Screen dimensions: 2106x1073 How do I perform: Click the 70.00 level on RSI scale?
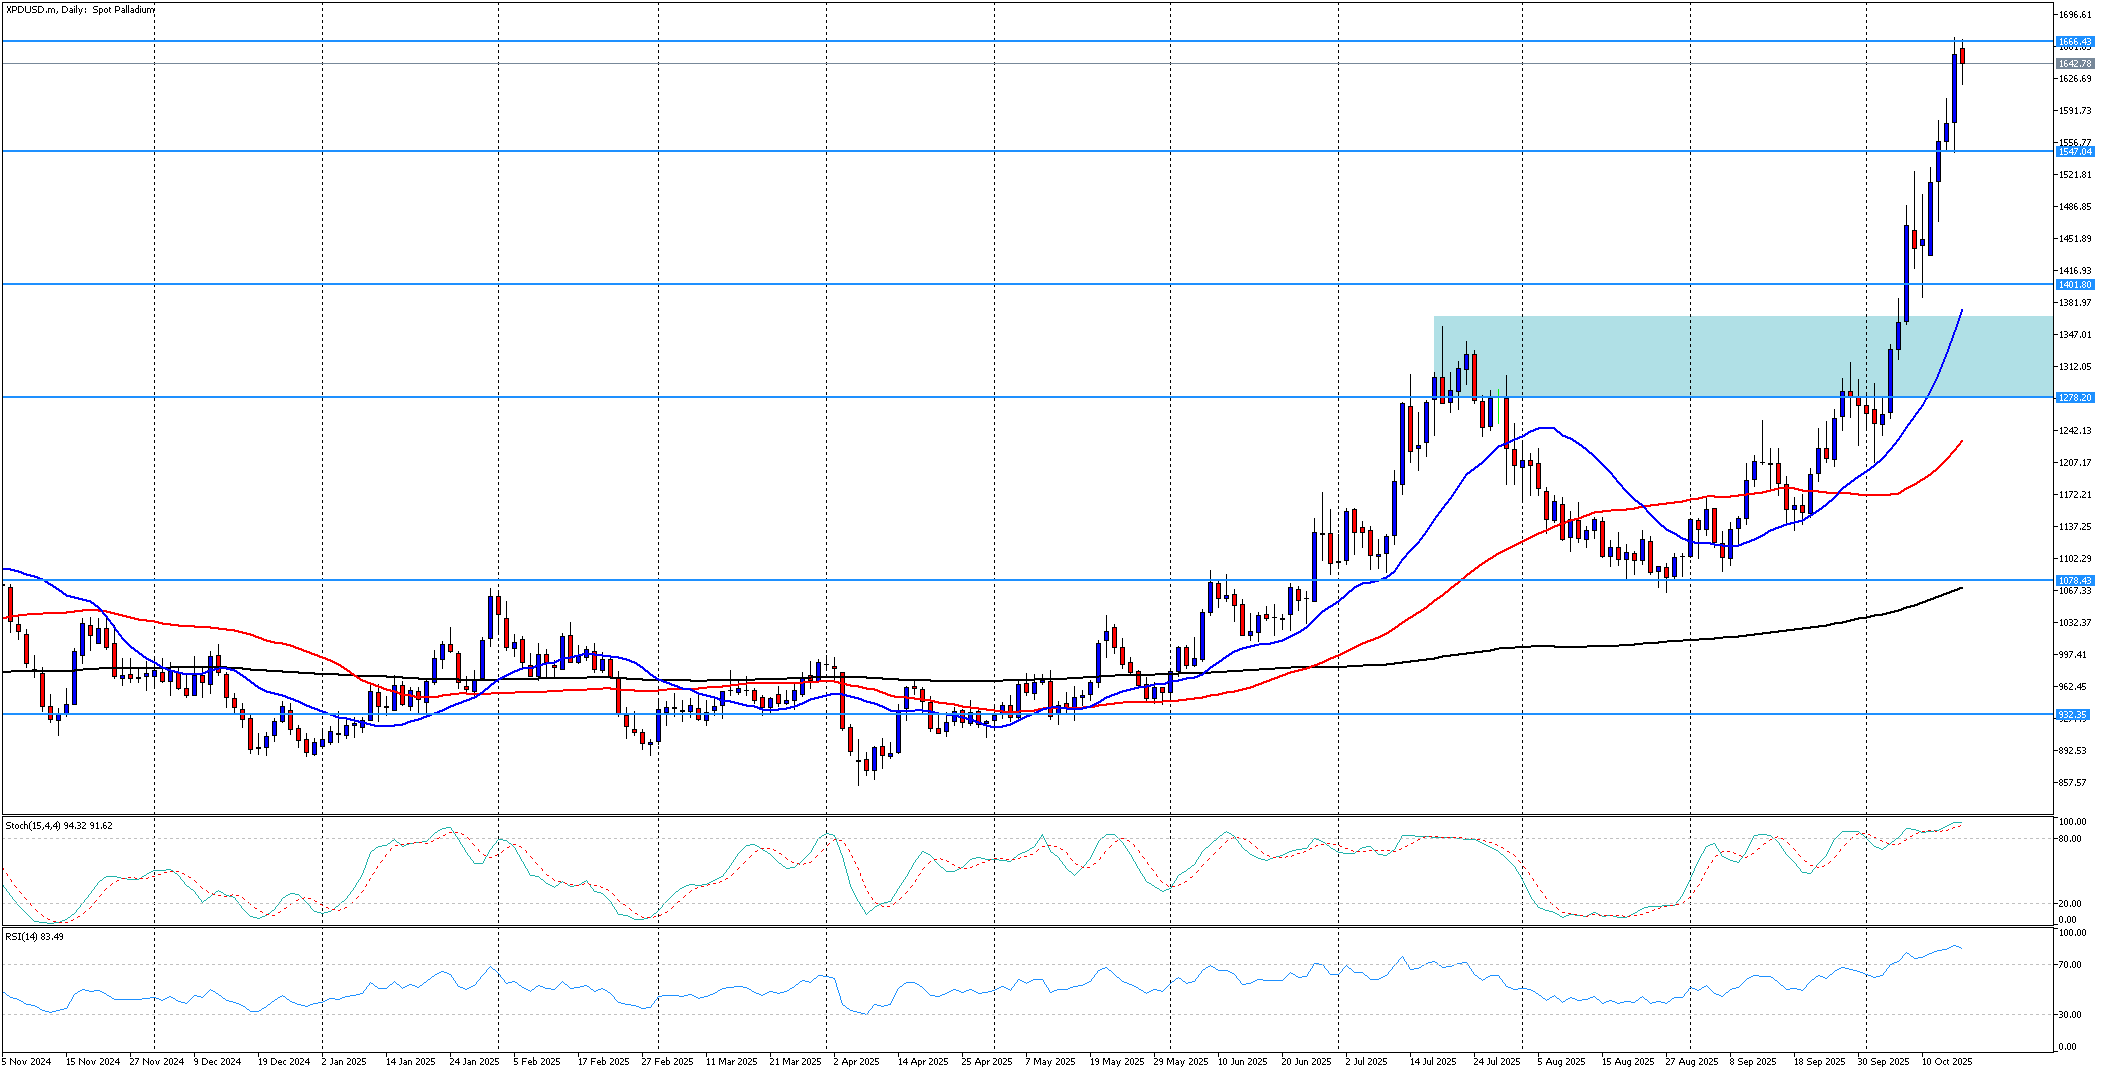click(2070, 965)
